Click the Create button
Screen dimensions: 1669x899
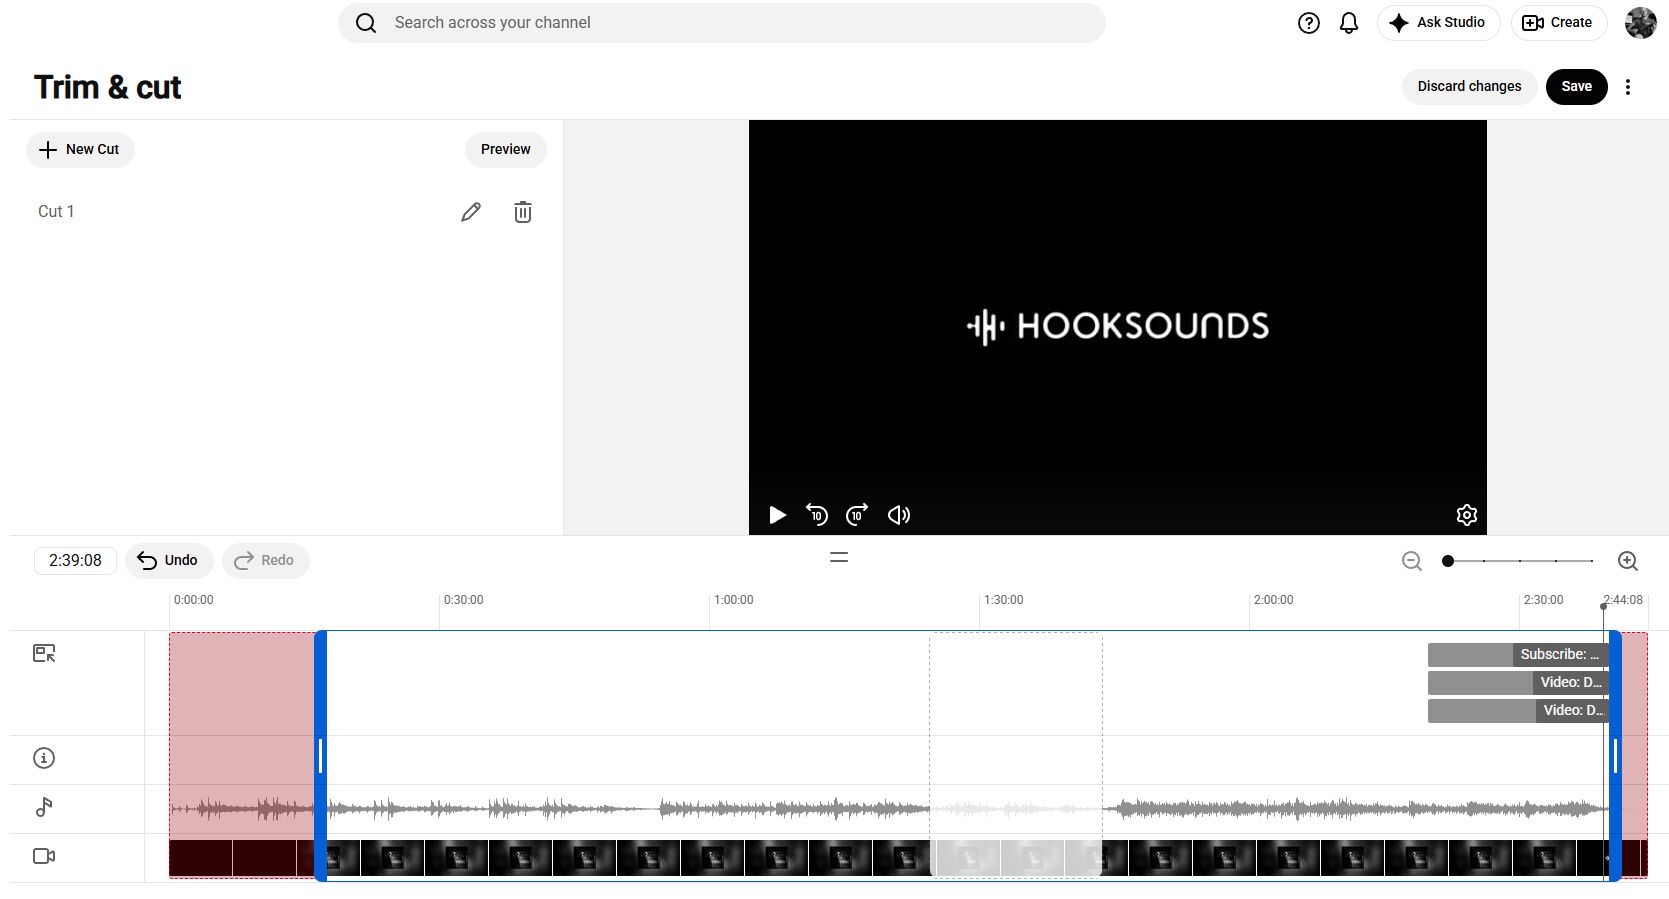[1558, 23]
